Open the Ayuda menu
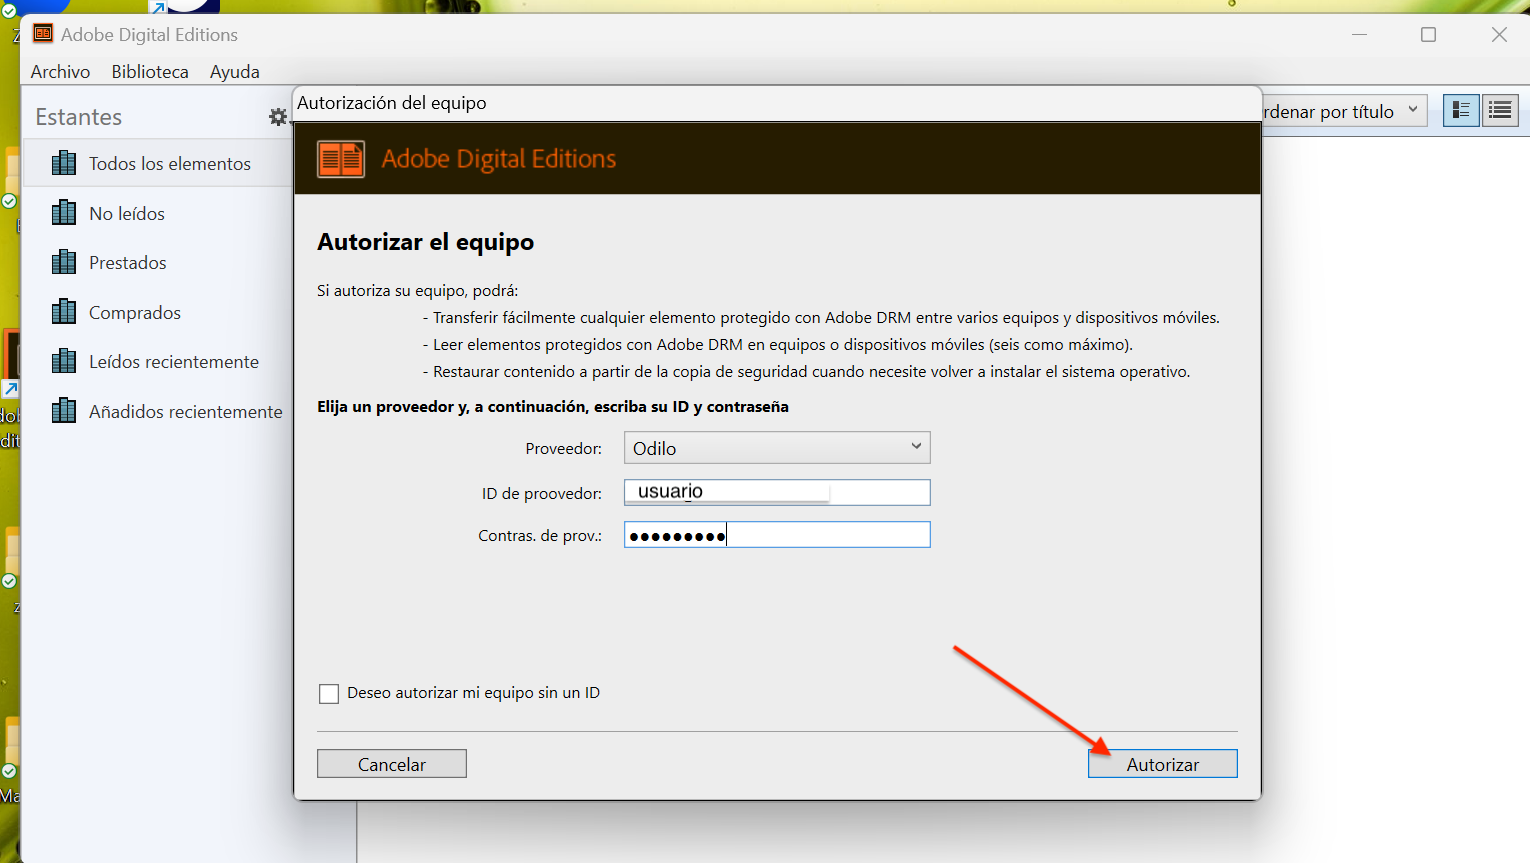The width and height of the screenshot is (1530, 863). 235,72
